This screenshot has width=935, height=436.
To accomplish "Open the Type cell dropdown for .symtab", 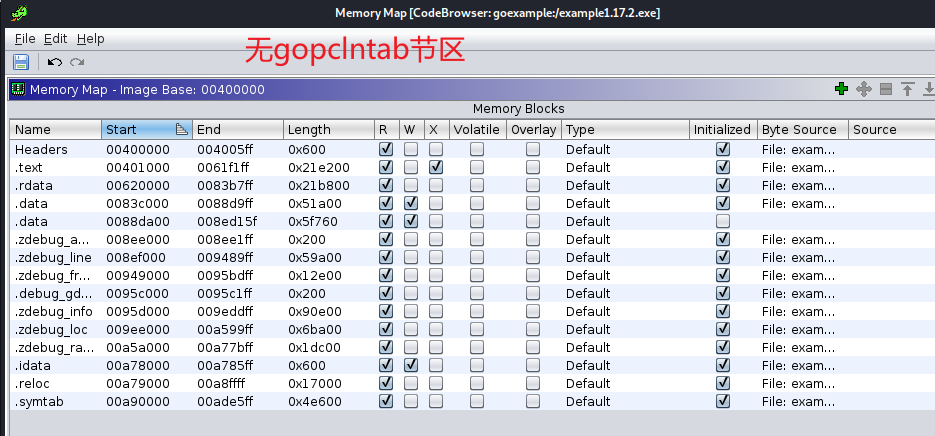I will coord(624,401).
